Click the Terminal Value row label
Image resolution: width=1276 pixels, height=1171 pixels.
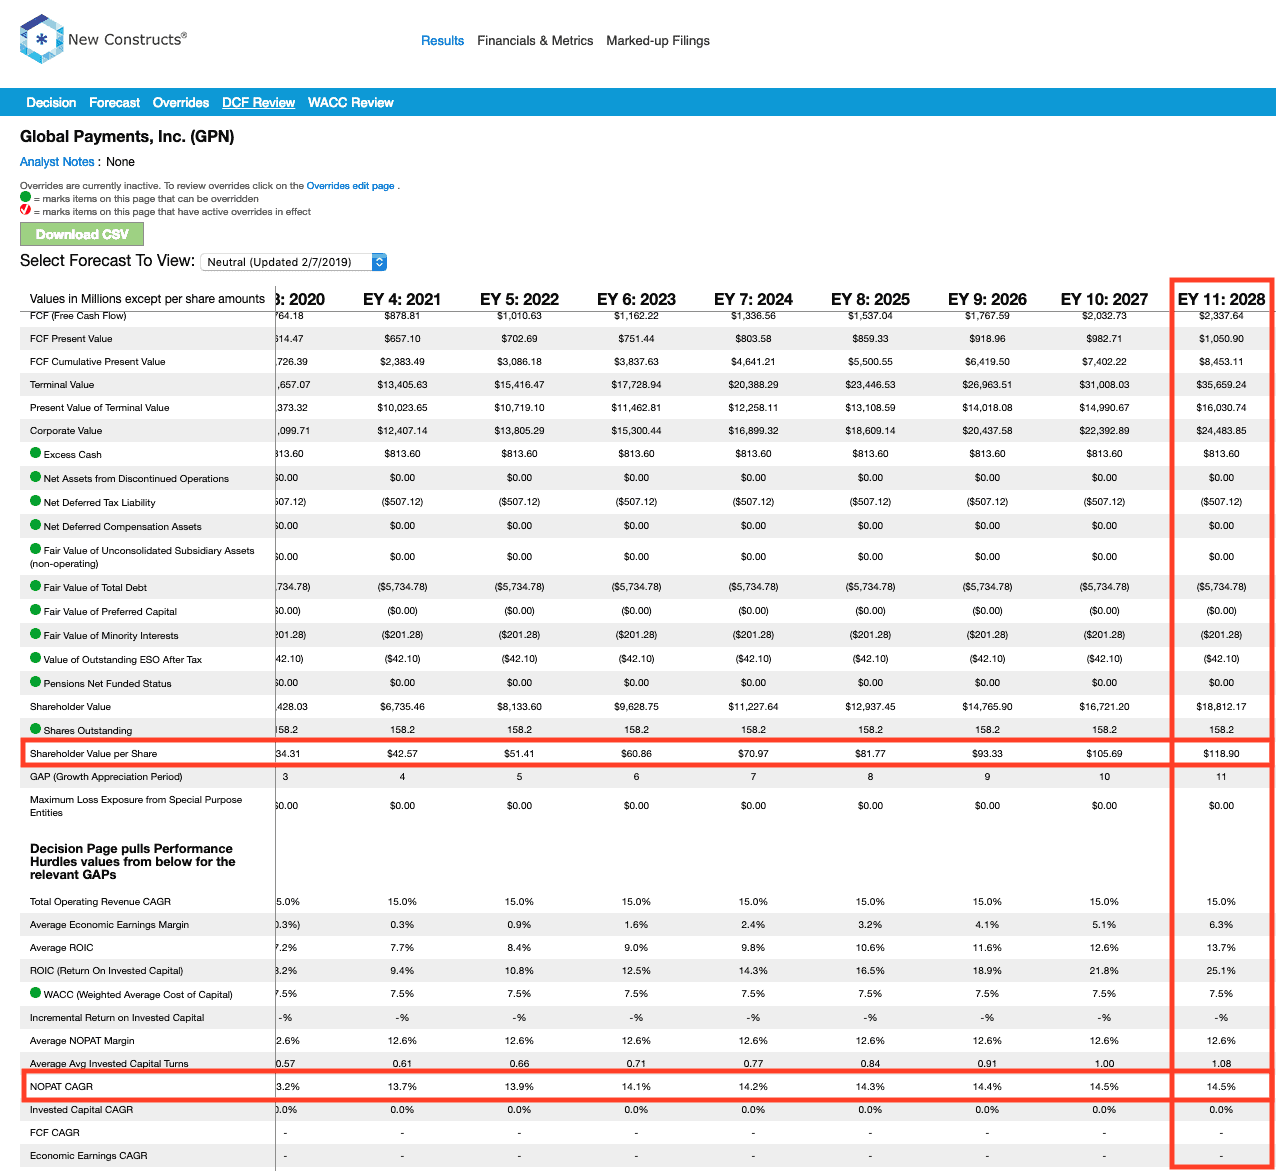[x=62, y=384]
